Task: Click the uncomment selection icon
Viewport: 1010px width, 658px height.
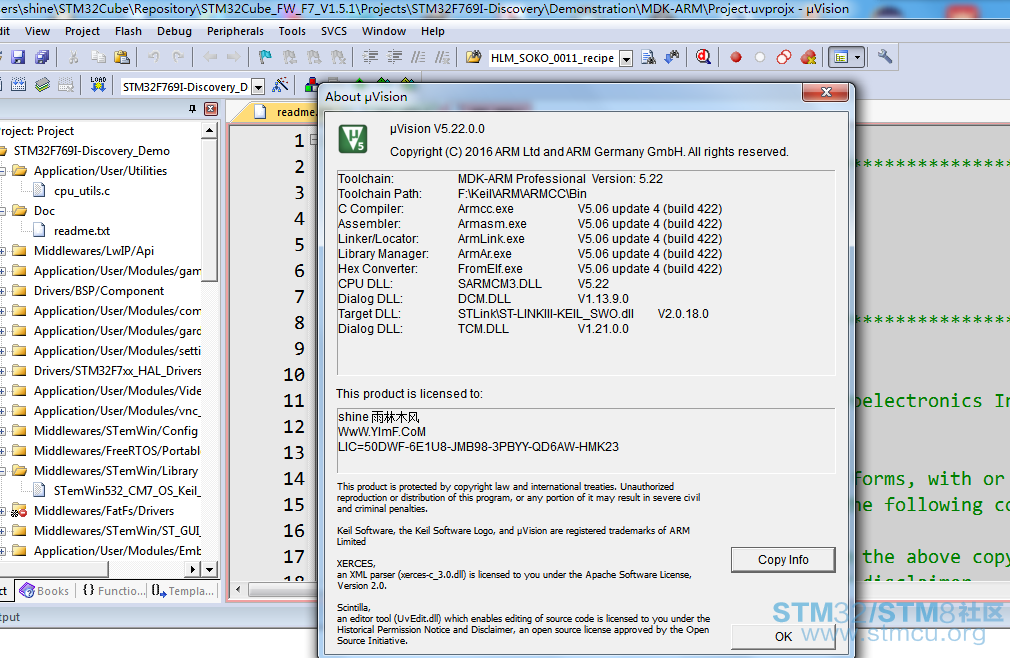Action: pyautogui.click(x=443, y=57)
